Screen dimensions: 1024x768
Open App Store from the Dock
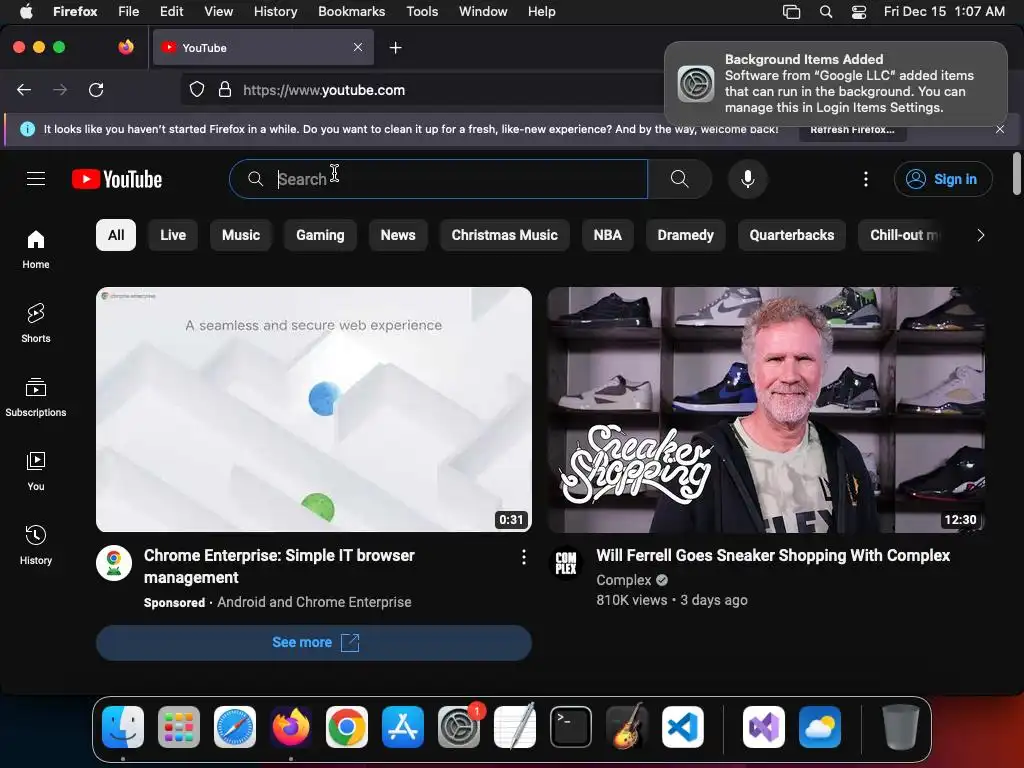coord(403,727)
